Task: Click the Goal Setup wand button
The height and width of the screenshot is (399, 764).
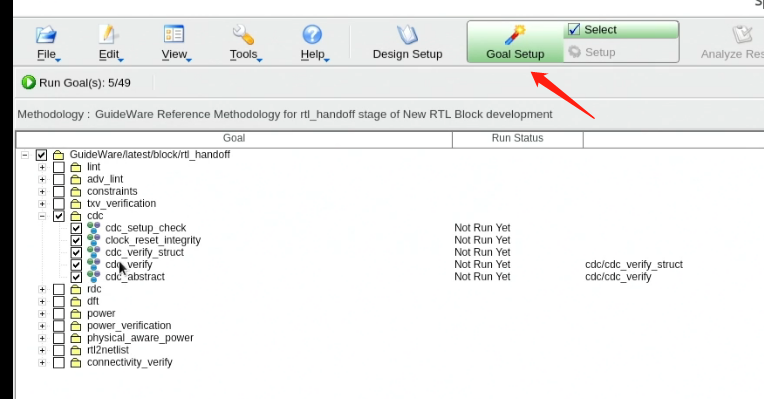Action: (515, 42)
